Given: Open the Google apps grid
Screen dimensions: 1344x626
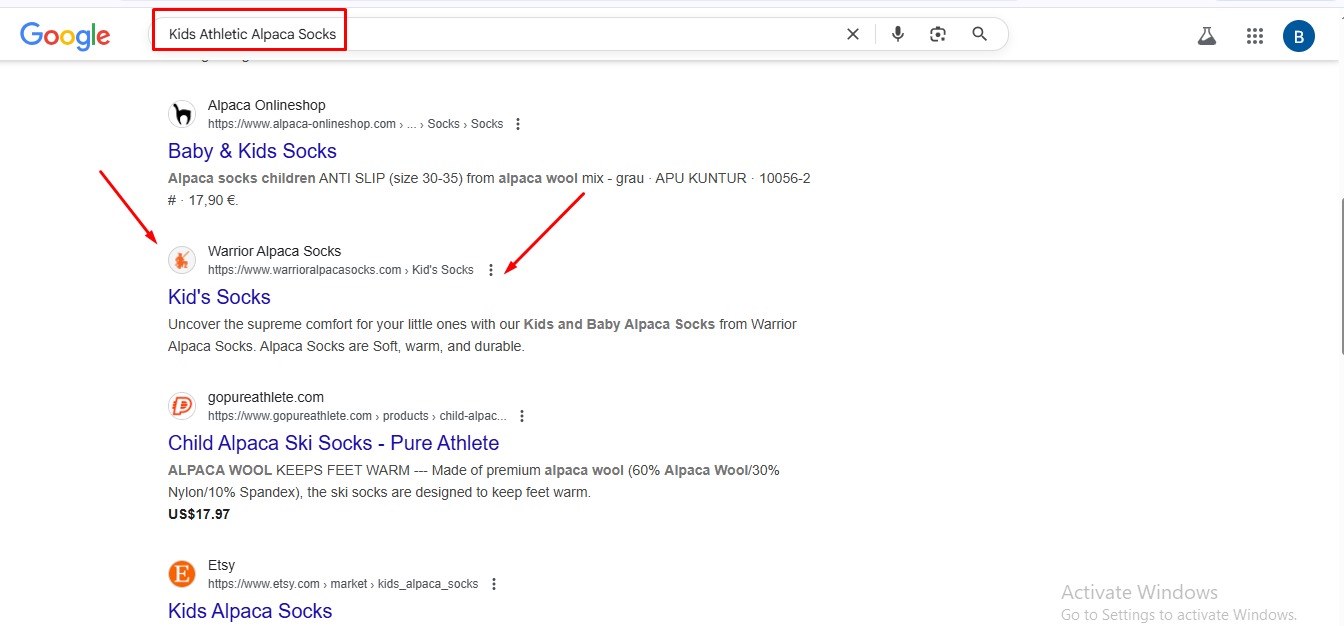Looking at the screenshot, I should pyautogui.click(x=1255, y=37).
